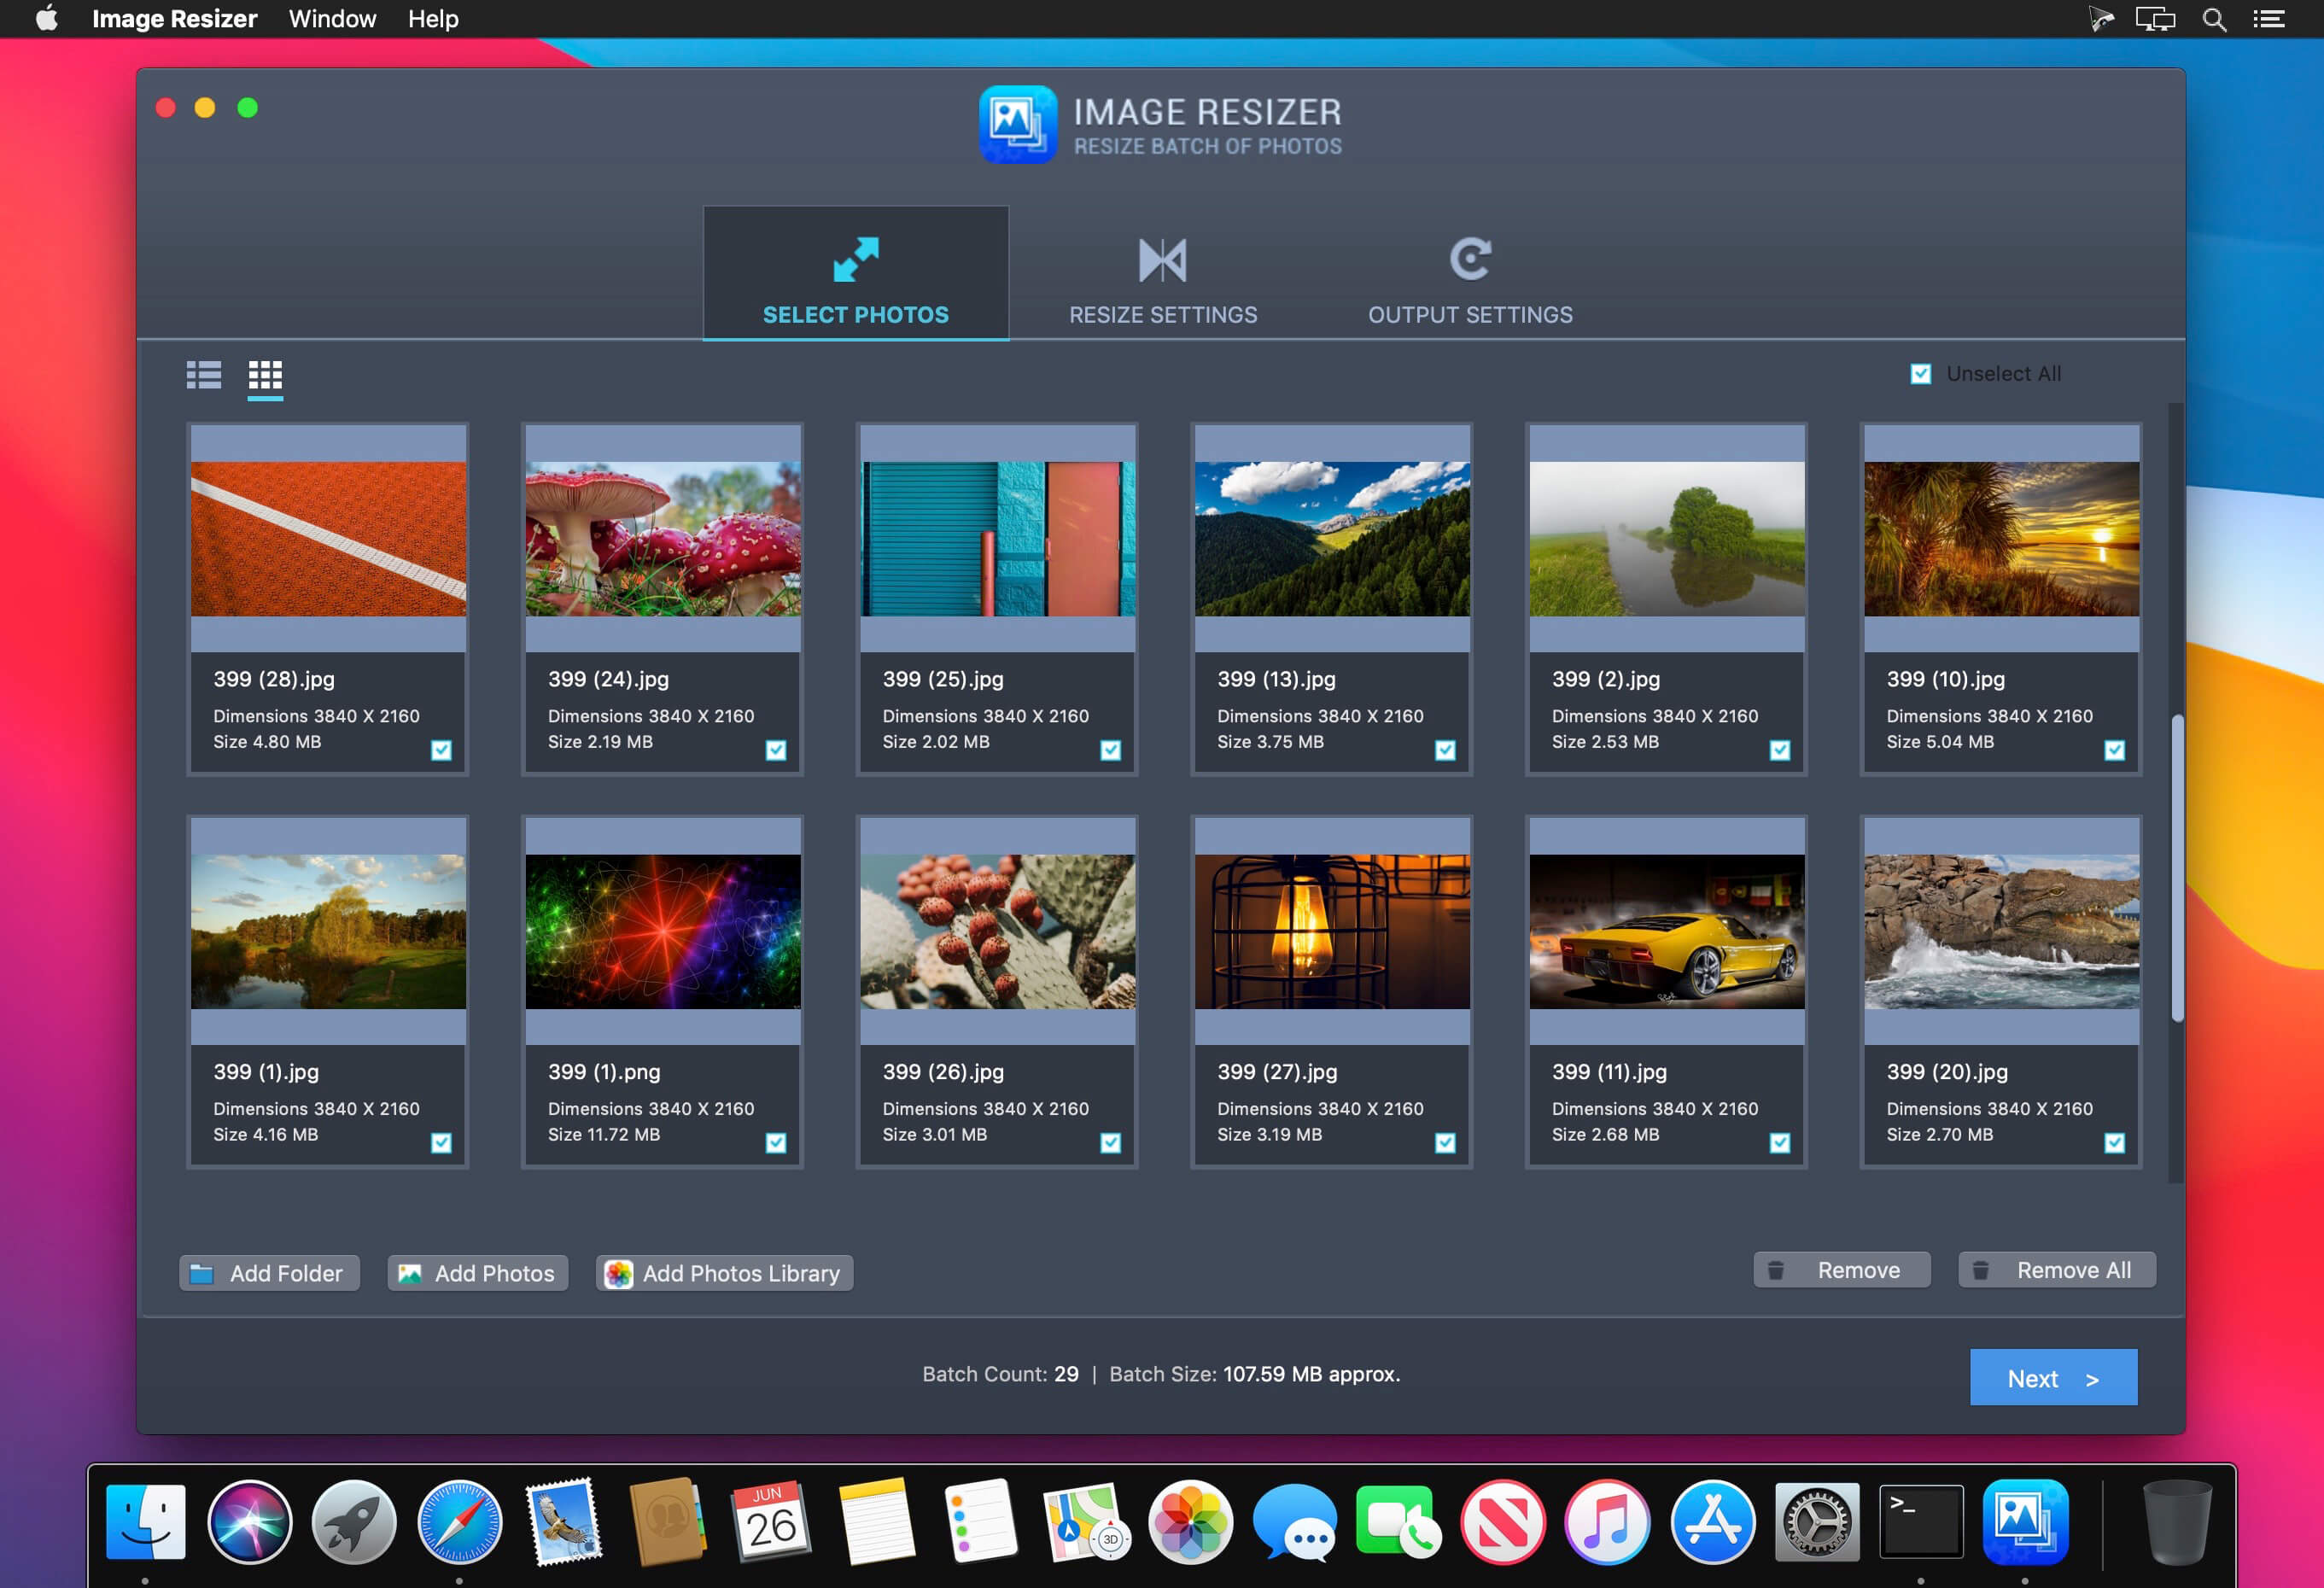Screen dimensions: 2324x1588
Task: Open Calendar showing Jun 26
Action: (772, 1522)
